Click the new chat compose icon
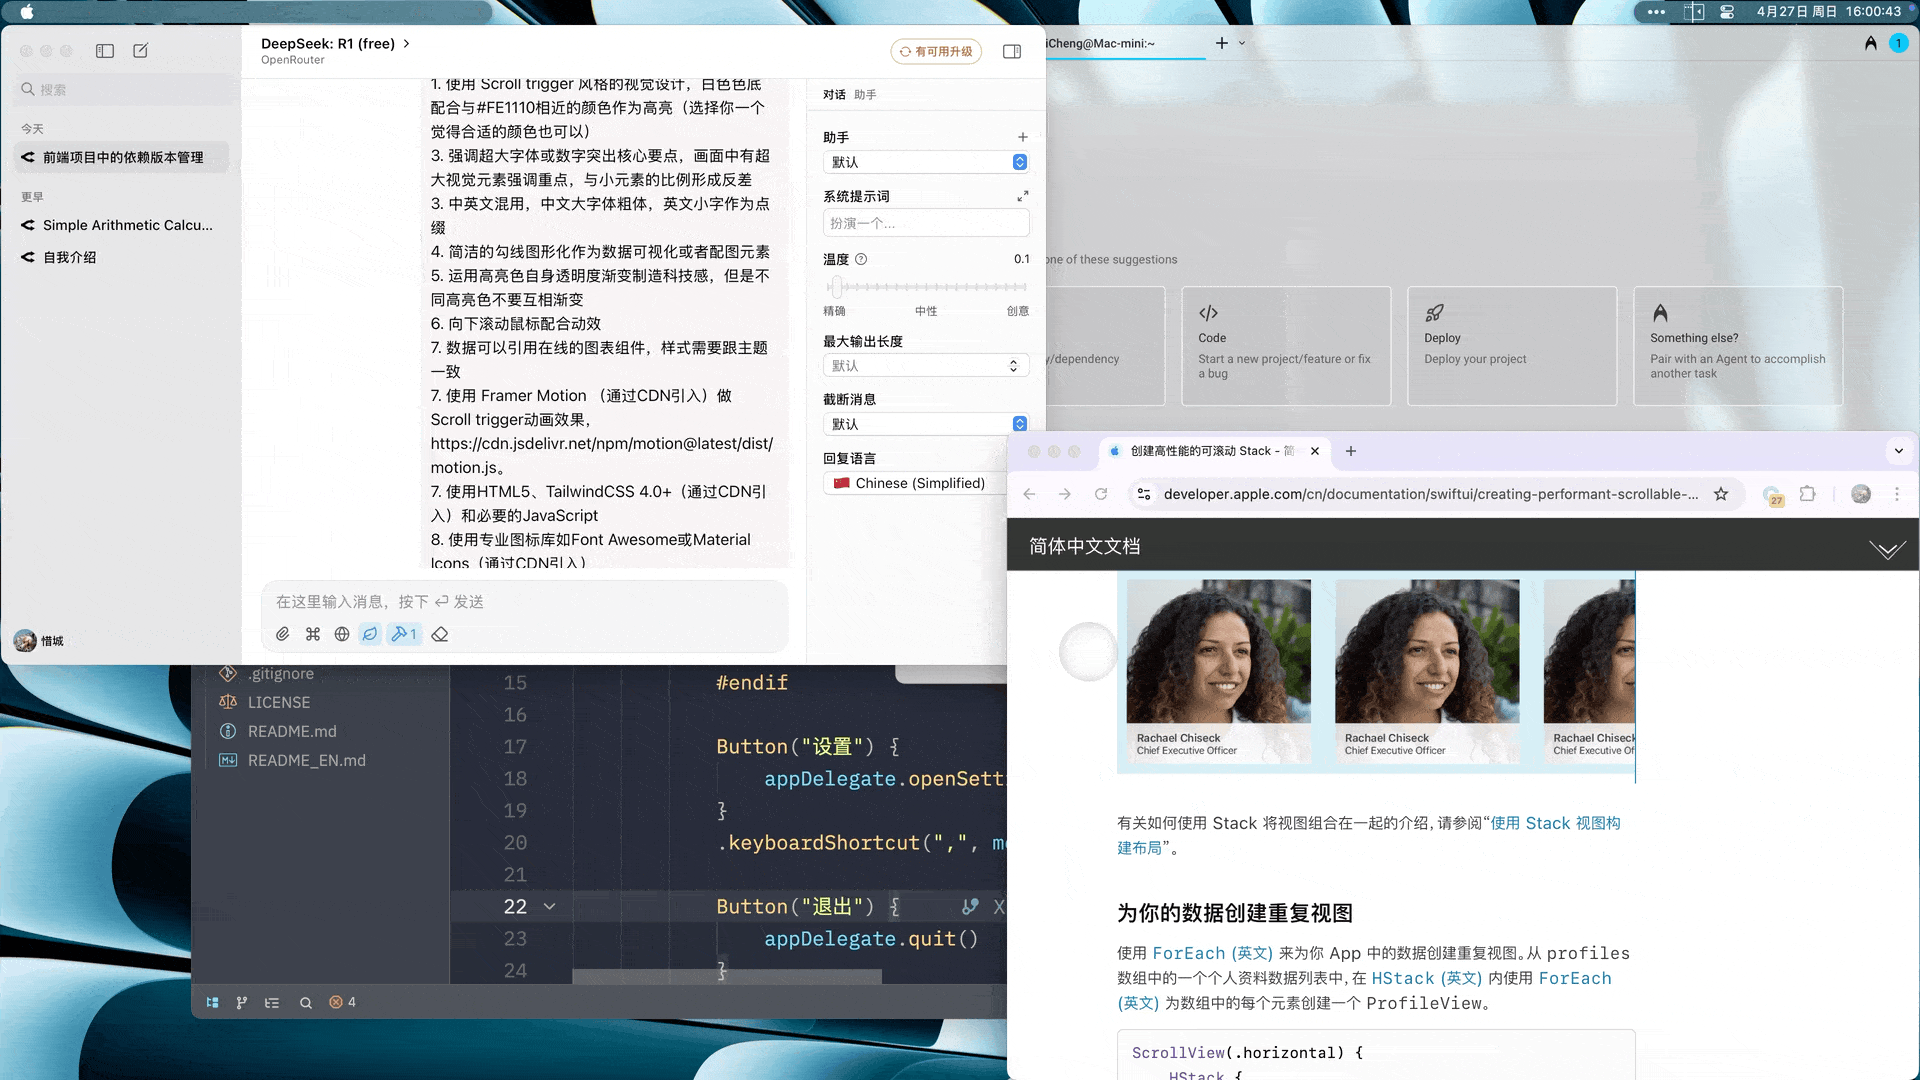This screenshot has height=1080, width=1920. [x=141, y=51]
